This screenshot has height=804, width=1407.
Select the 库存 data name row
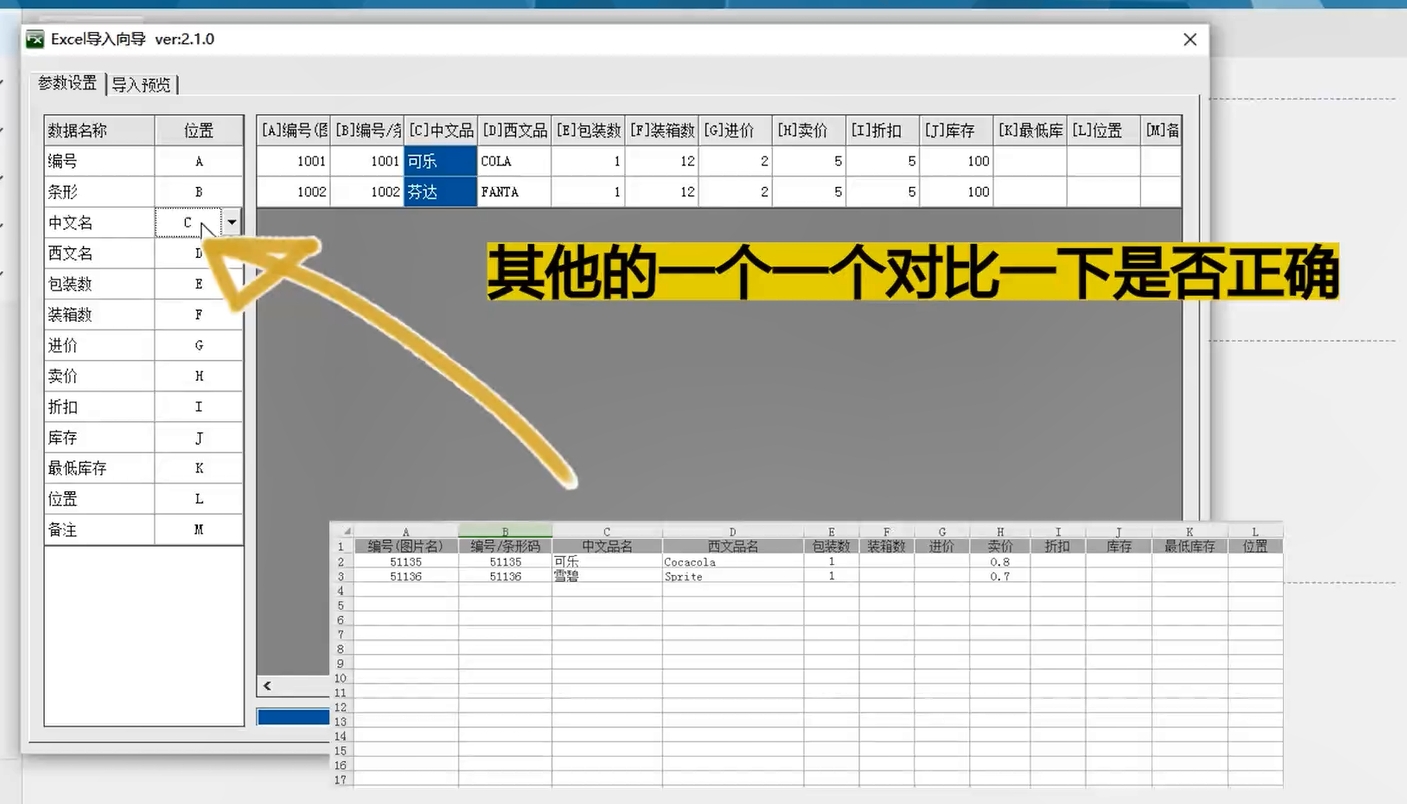(100, 438)
